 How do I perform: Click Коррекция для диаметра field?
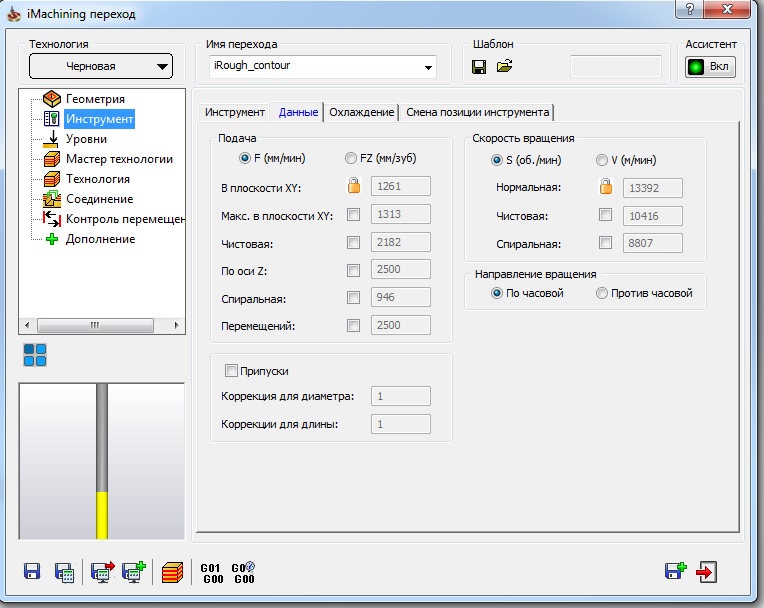401,396
